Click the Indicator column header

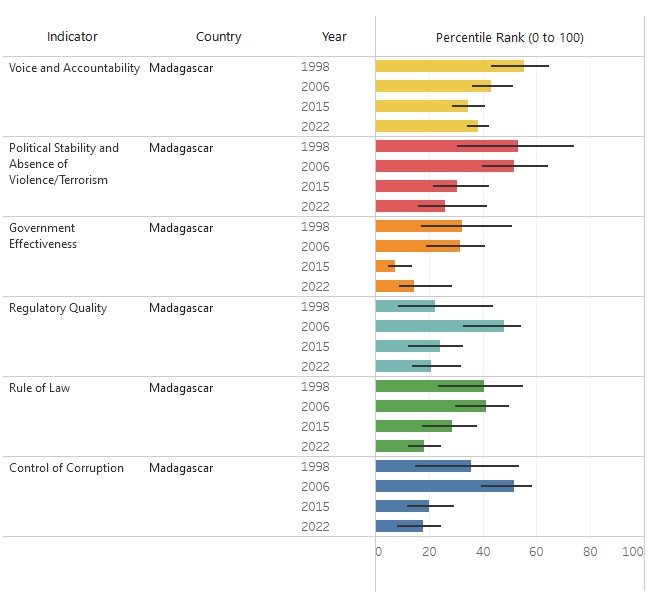point(72,37)
